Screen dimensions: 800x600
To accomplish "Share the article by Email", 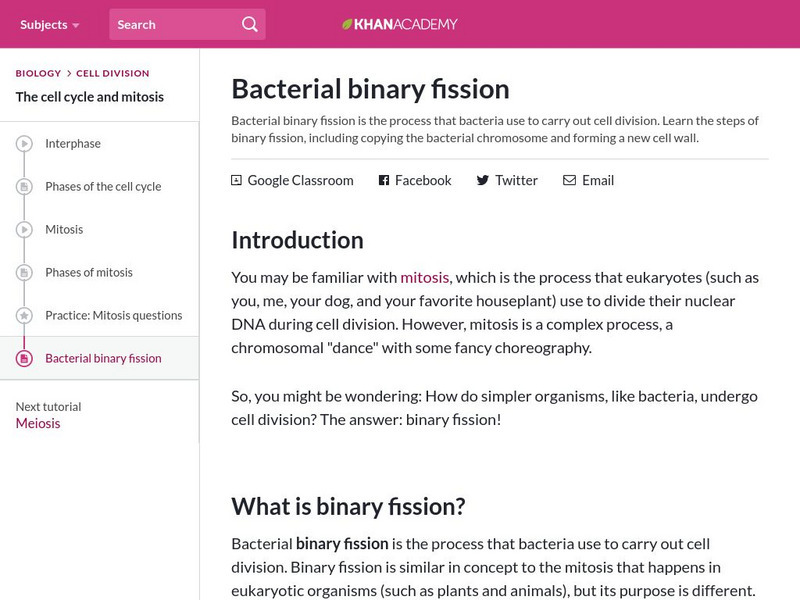I will tap(588, 181).
